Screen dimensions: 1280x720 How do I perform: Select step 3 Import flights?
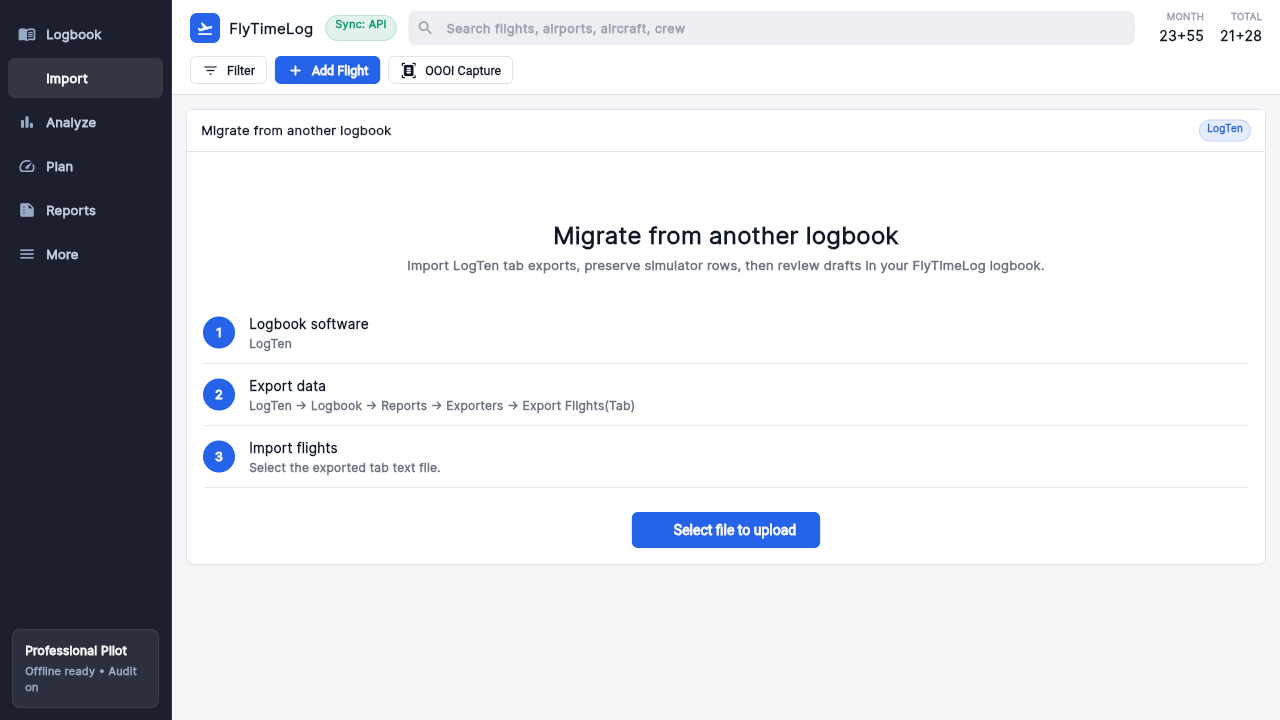pos(726,457)
